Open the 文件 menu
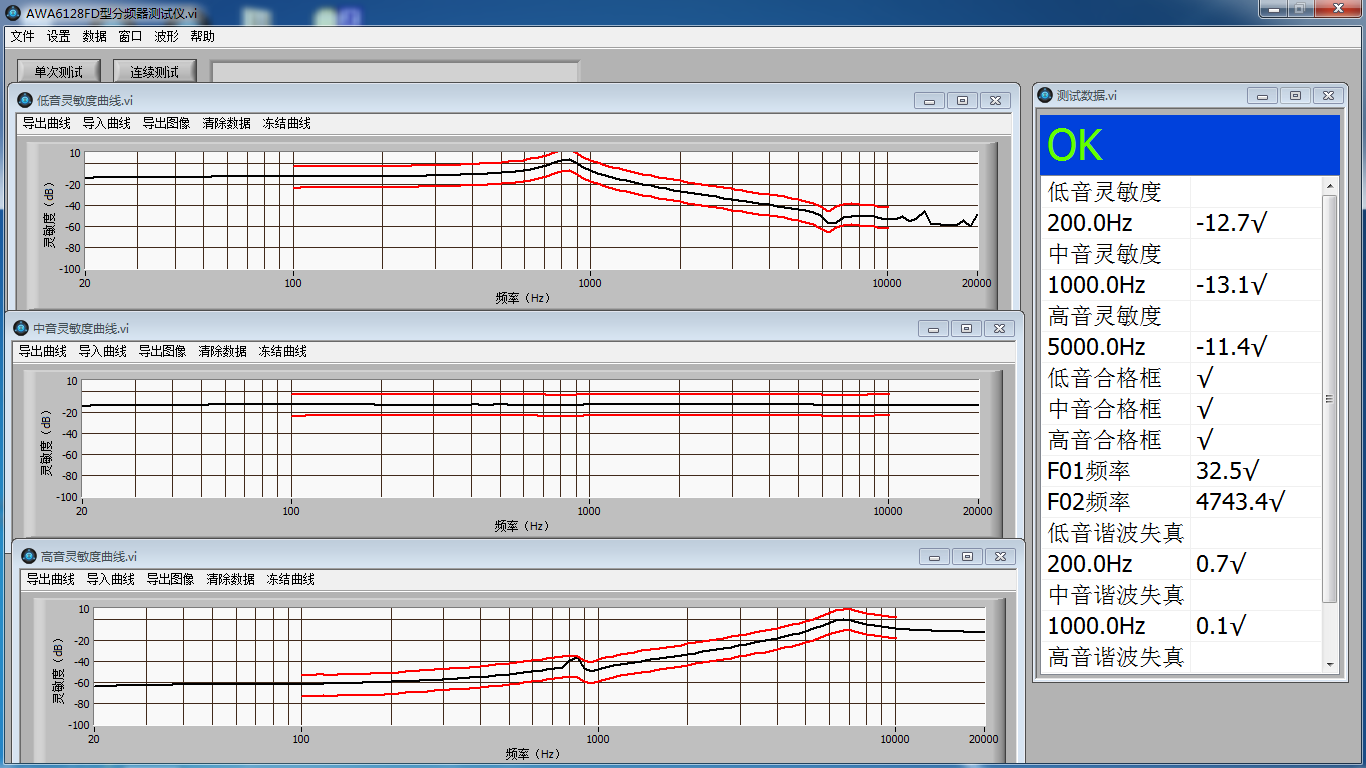This screenshot has height=768, width=1366. click(22, 36)
